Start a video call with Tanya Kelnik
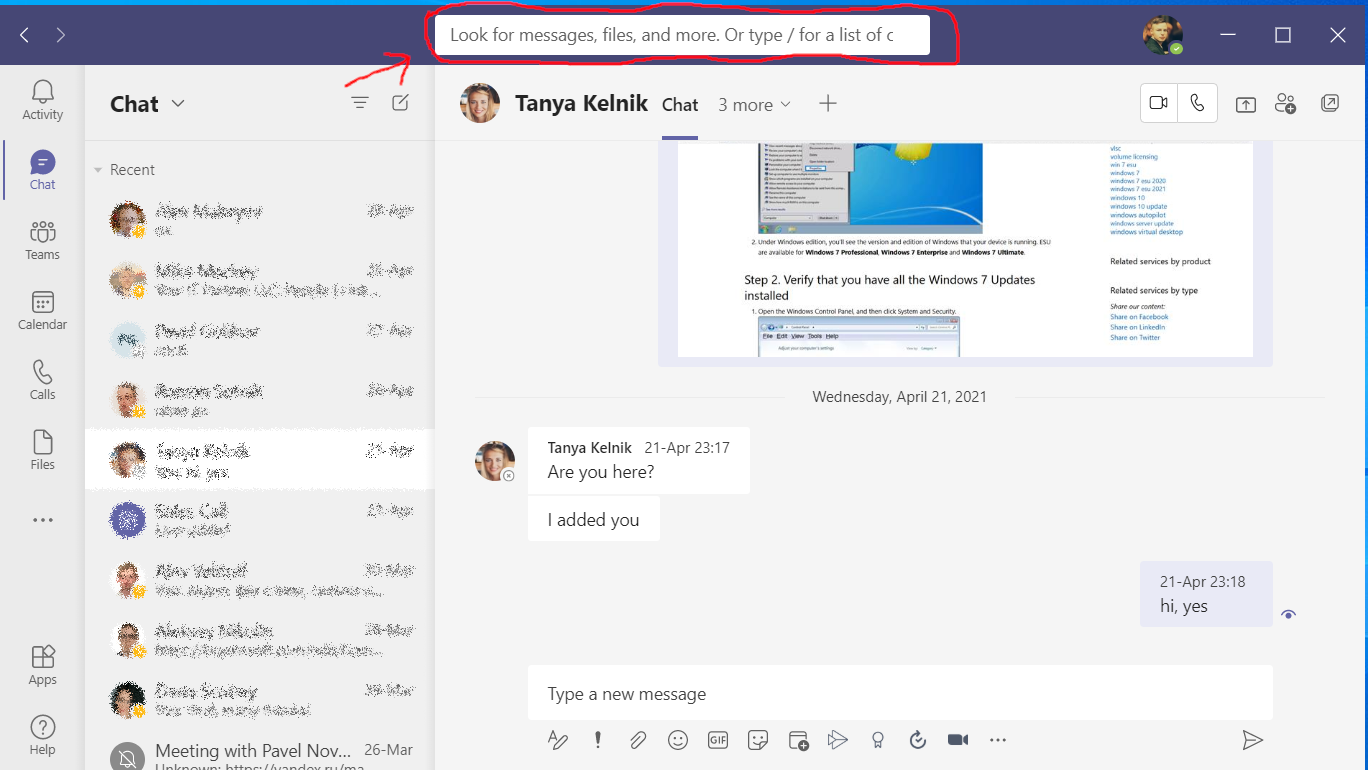The height and width of the screenshot is (770, 1368). (1158, 103)
